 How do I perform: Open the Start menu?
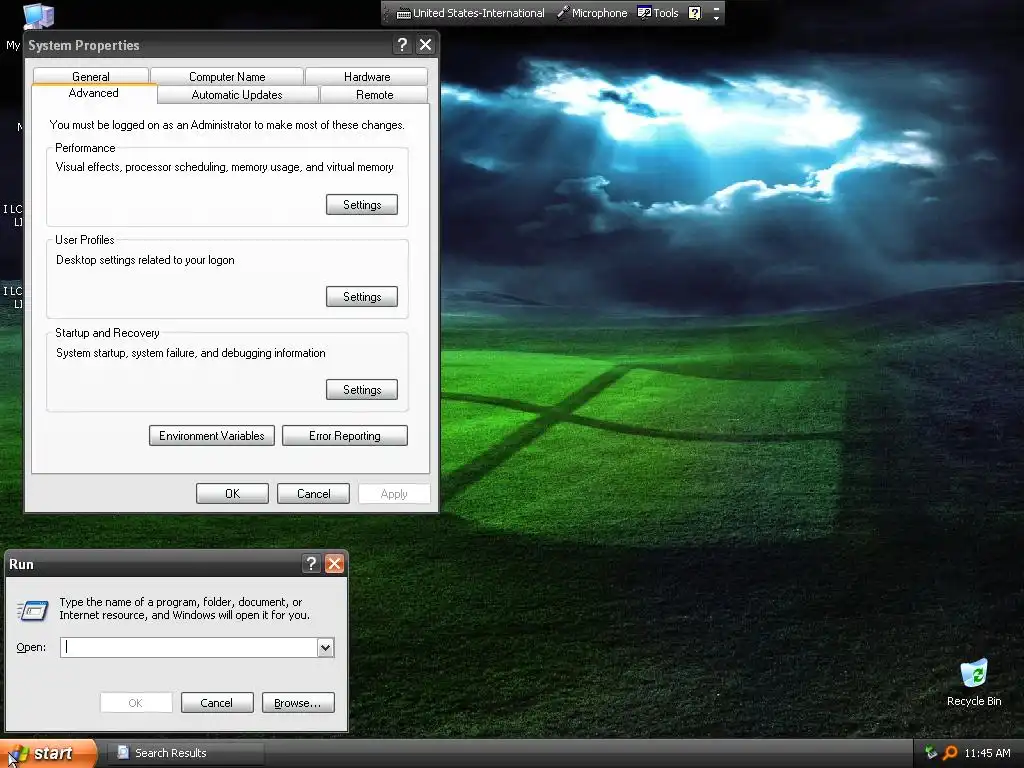click(48, 753)
